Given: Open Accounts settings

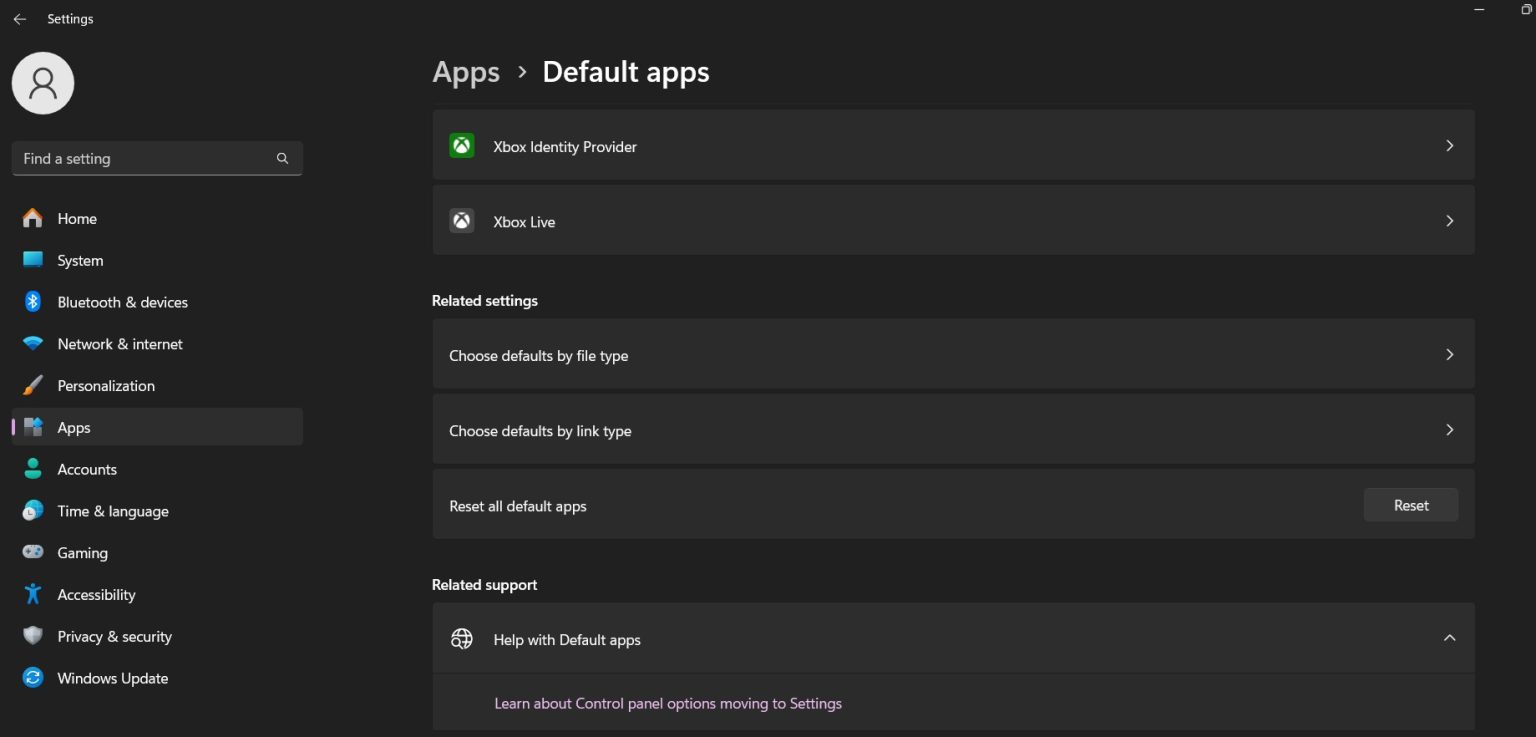Looking at the screenshot, I should (x=87, y=469).
